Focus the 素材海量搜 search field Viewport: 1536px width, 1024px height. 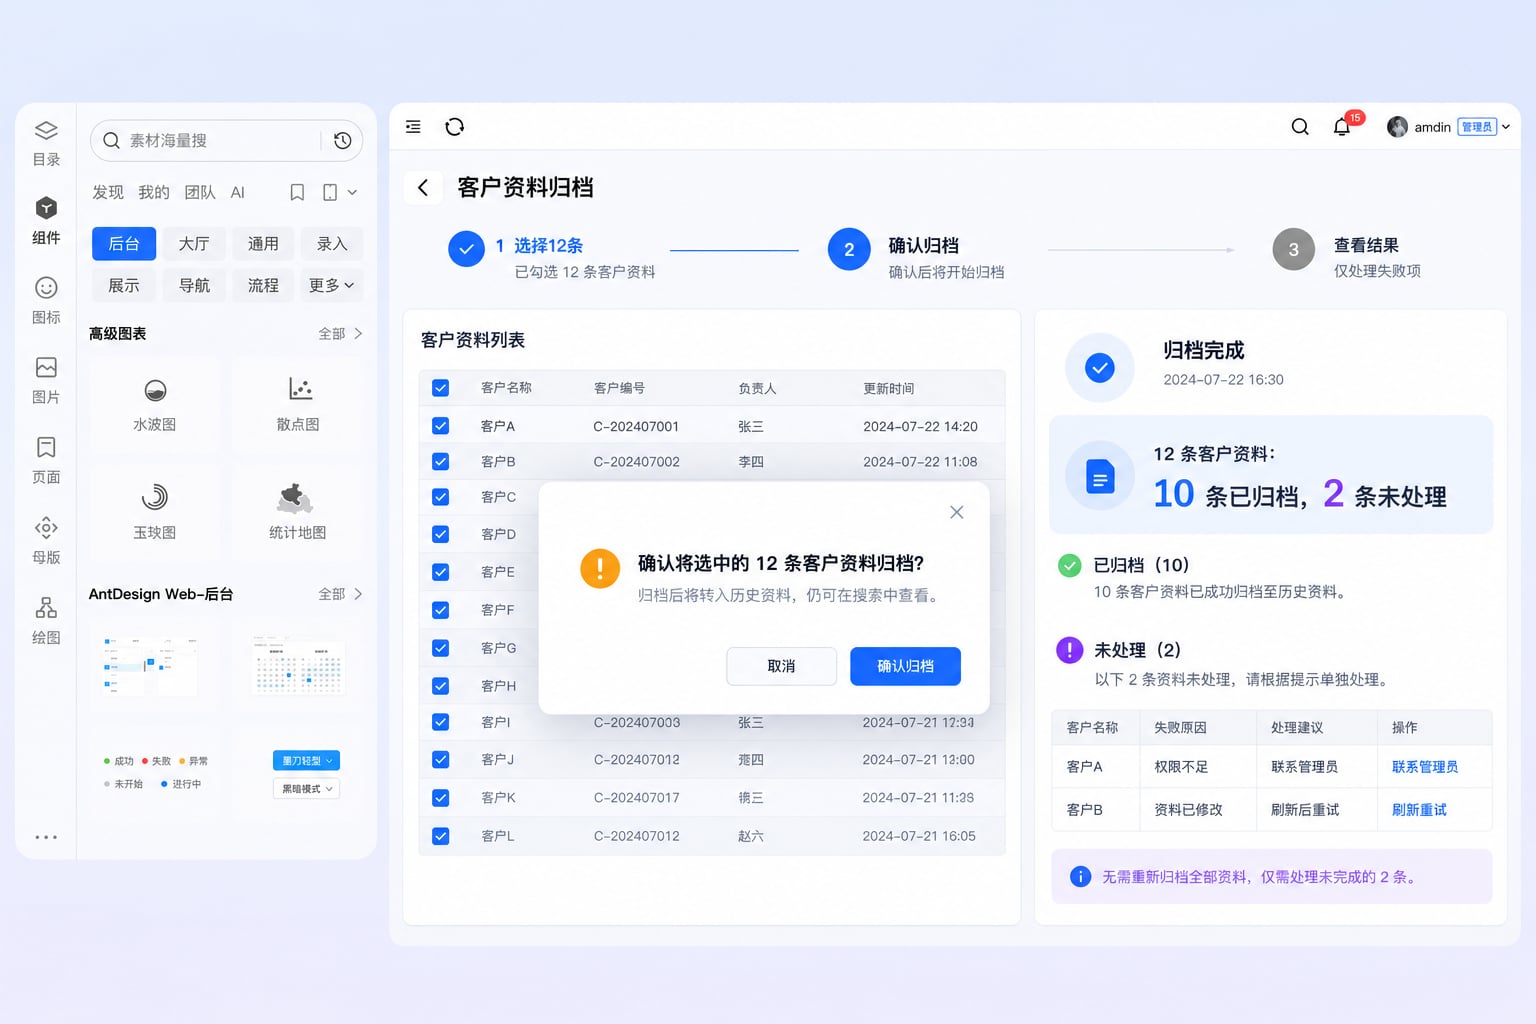pyautogui.click(x=227, y=141)
